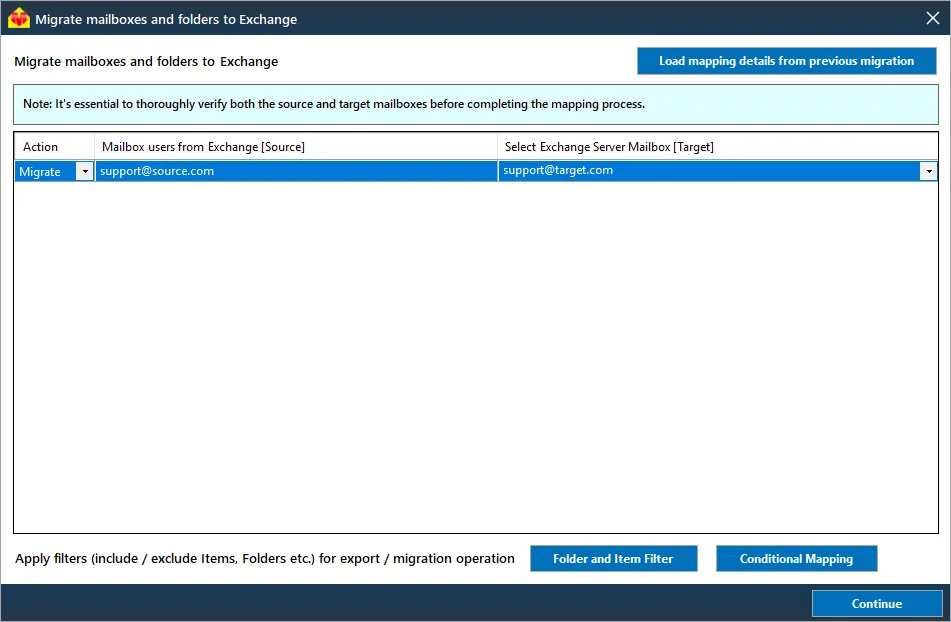Click the Migrate action cell text

40,172
